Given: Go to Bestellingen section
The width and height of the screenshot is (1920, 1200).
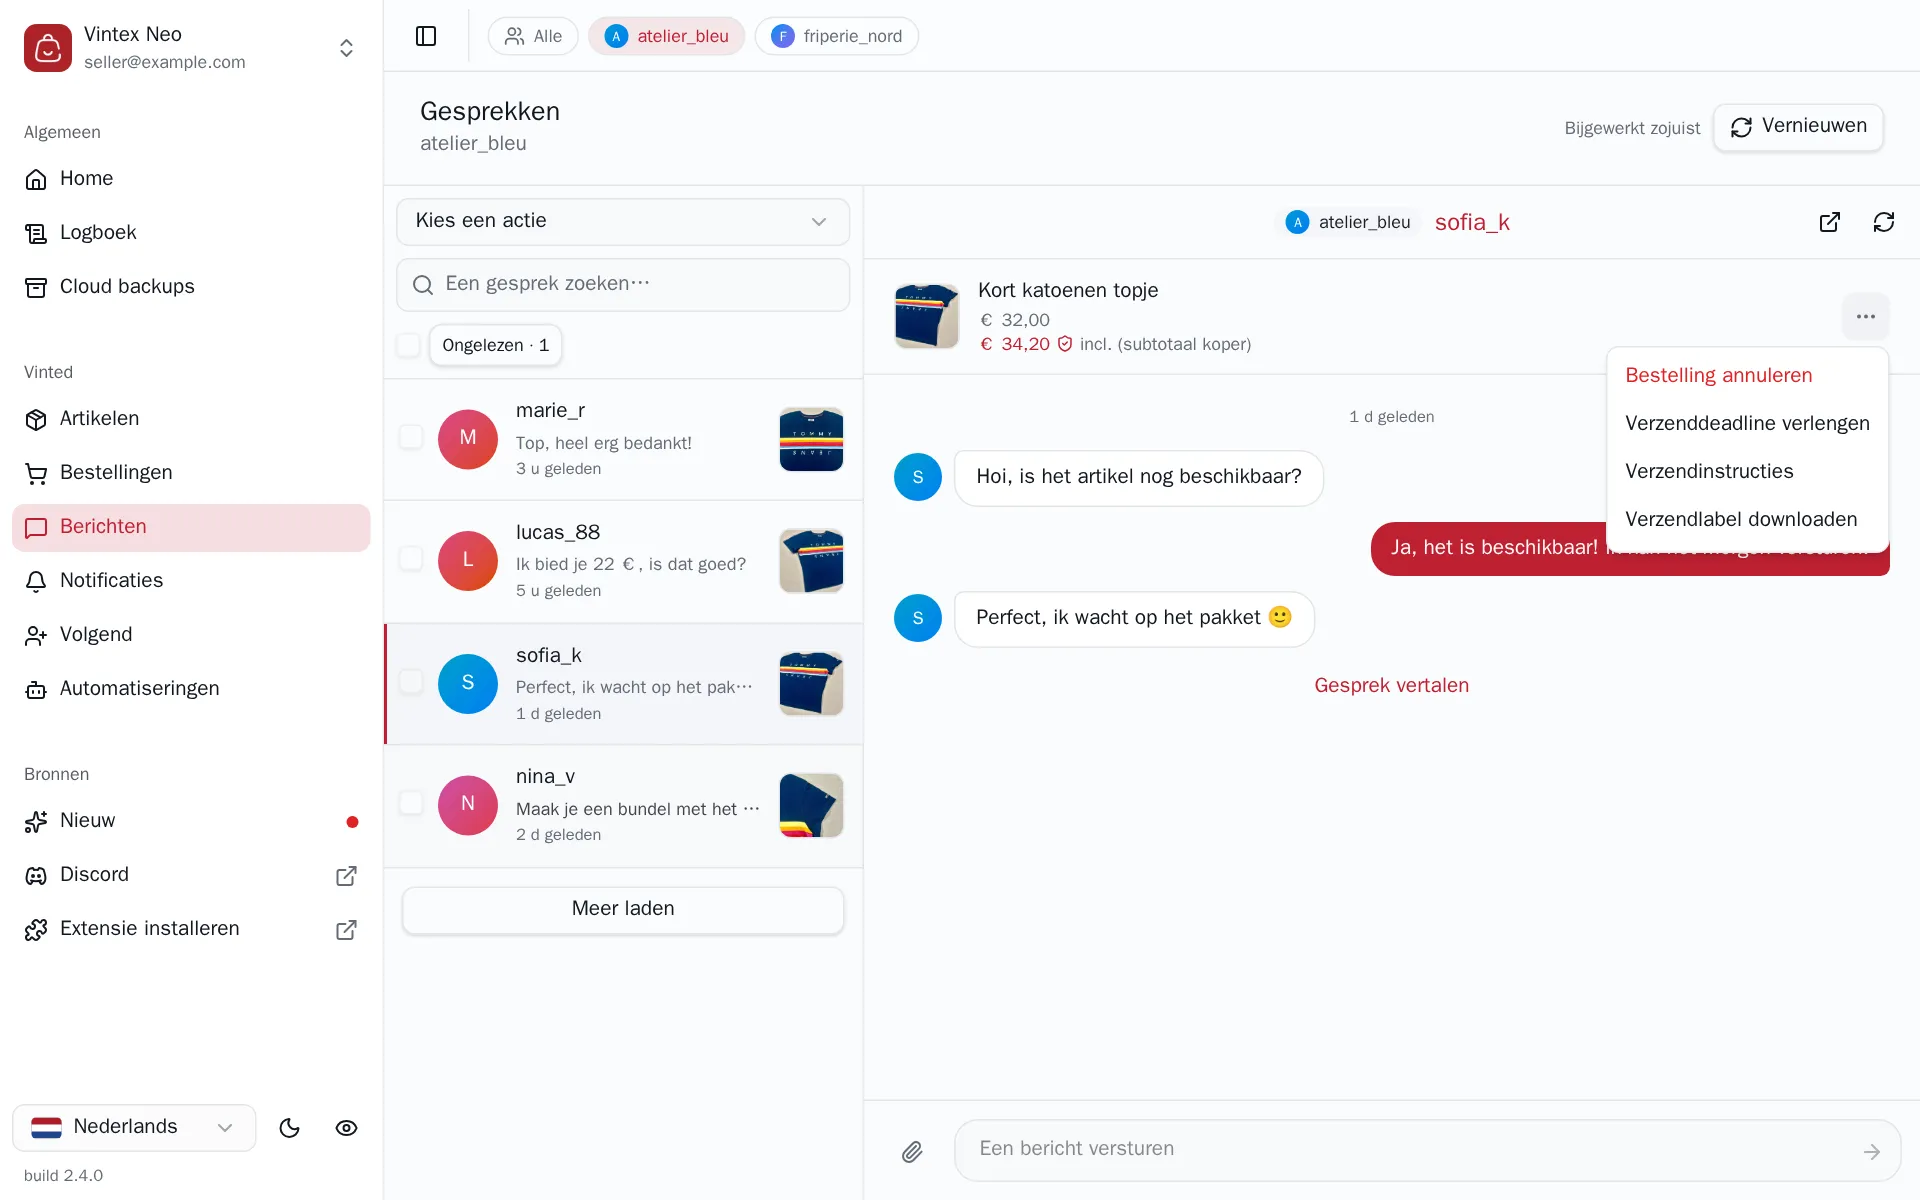Looking at the screenshot, I should (191, 472).
